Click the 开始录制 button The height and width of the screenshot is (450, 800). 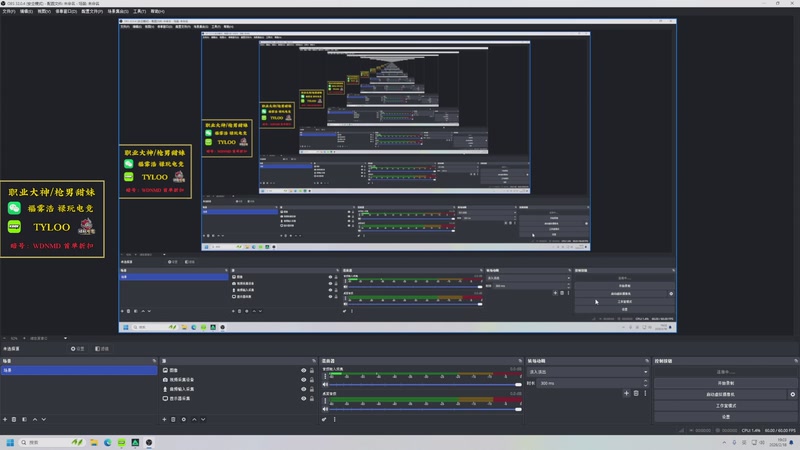tap(726, 383)
